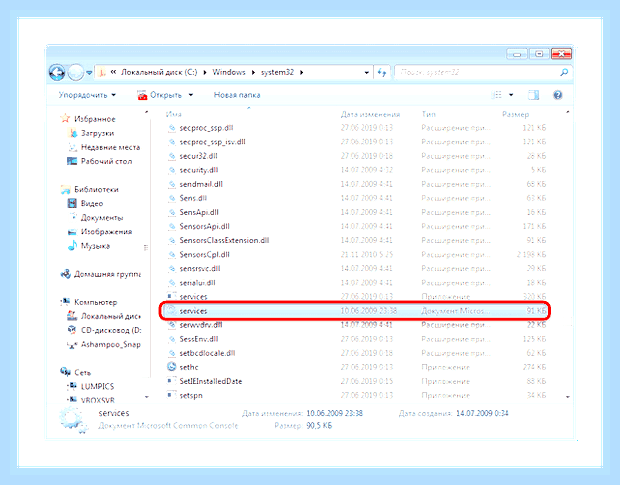Image resolution: width=620 pixels, height=485 pixels.
Task: Open the Изображения library
Action: pos(100,232)
